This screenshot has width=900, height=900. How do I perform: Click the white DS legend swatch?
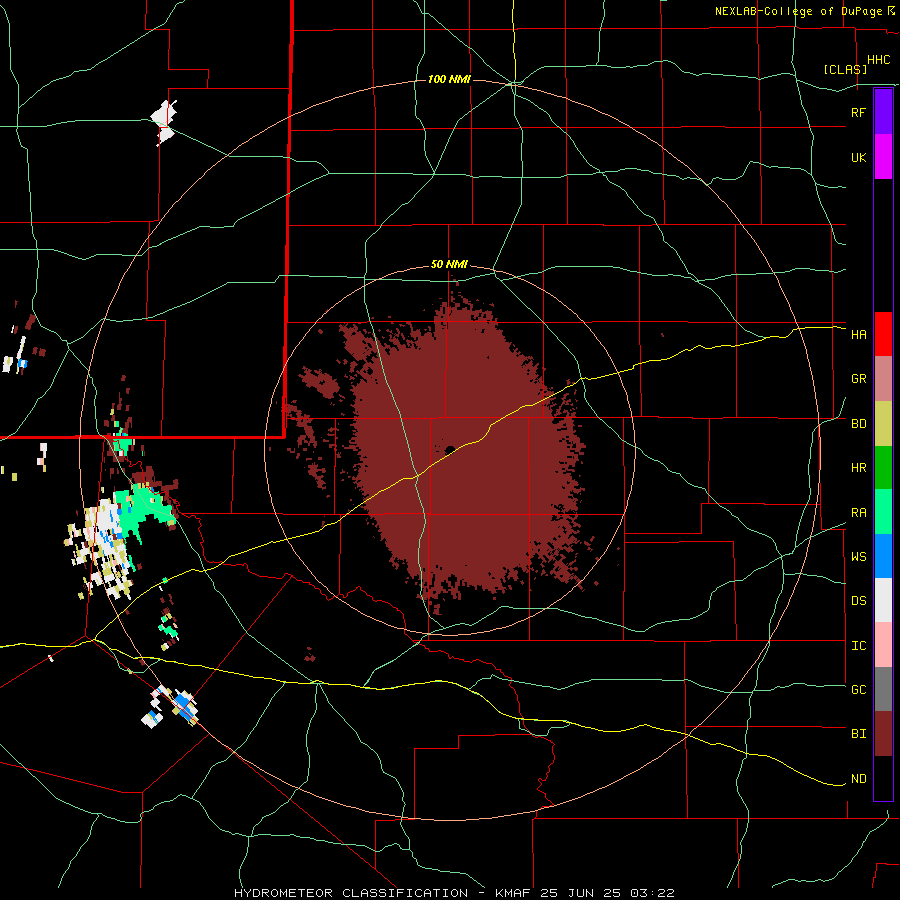click(883, 600)
